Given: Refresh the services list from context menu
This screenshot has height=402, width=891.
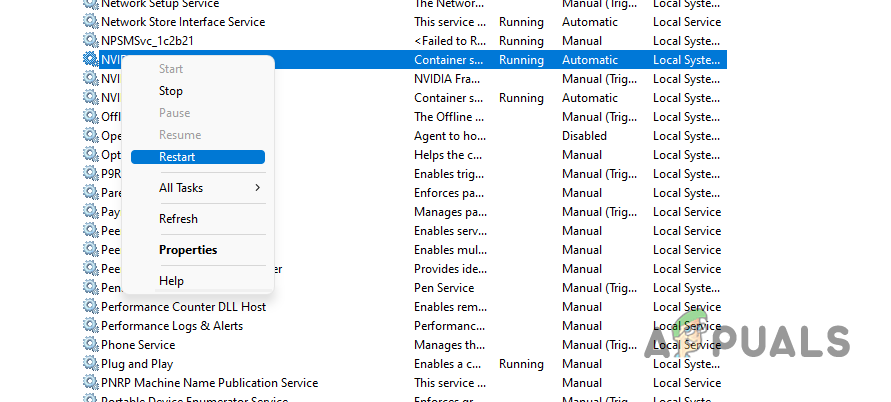Looking at the screenshot, I should click(178, 219).
